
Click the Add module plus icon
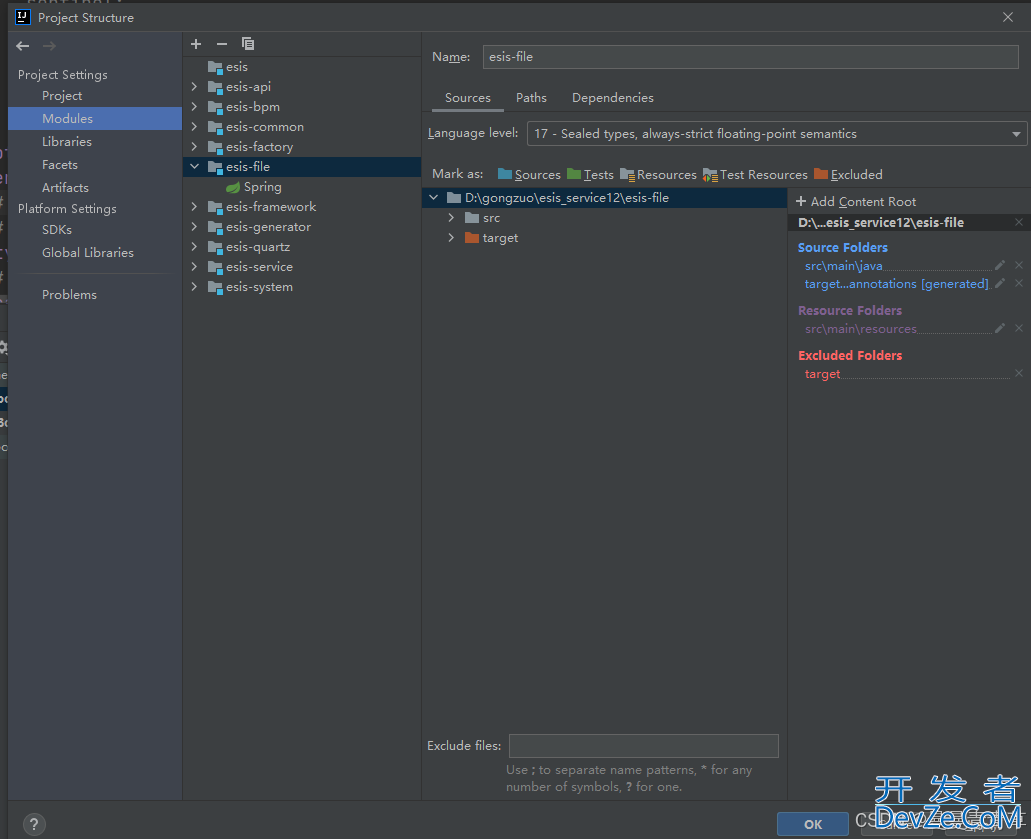(x=196, y=44)
